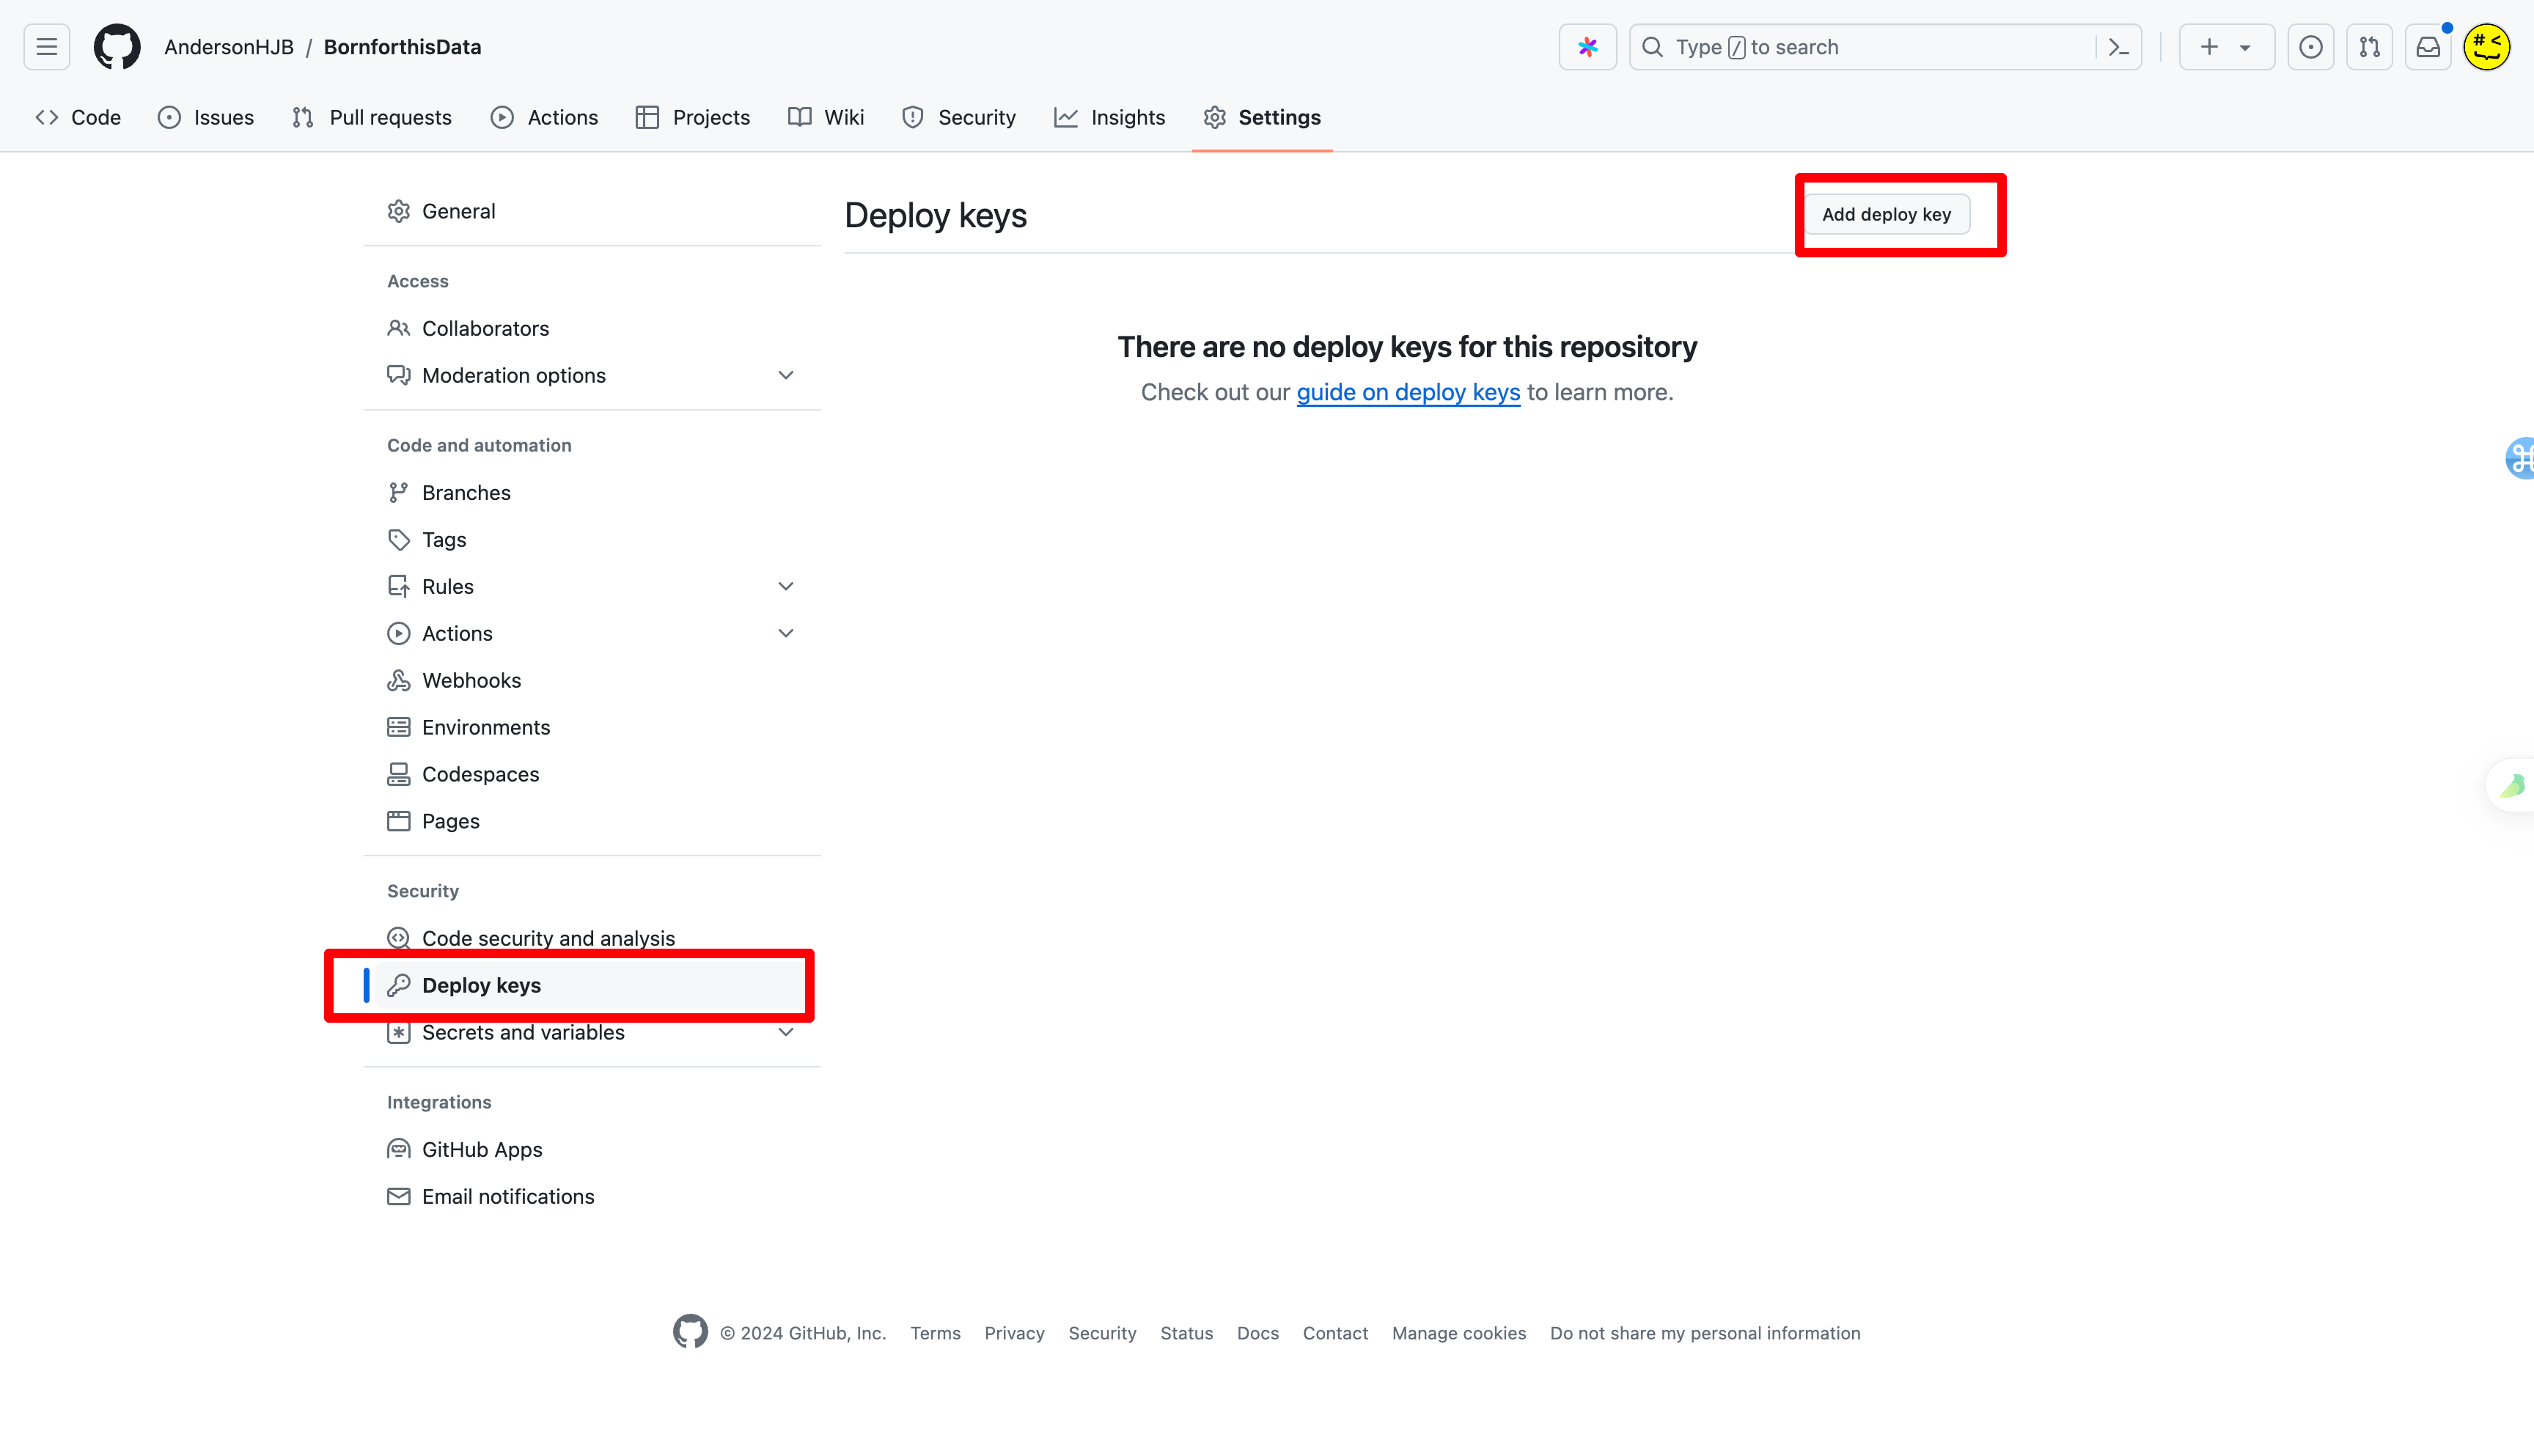Click the GitHub logo home icon
Viewport: 2534px width, 1456px height.
[117, 47]
